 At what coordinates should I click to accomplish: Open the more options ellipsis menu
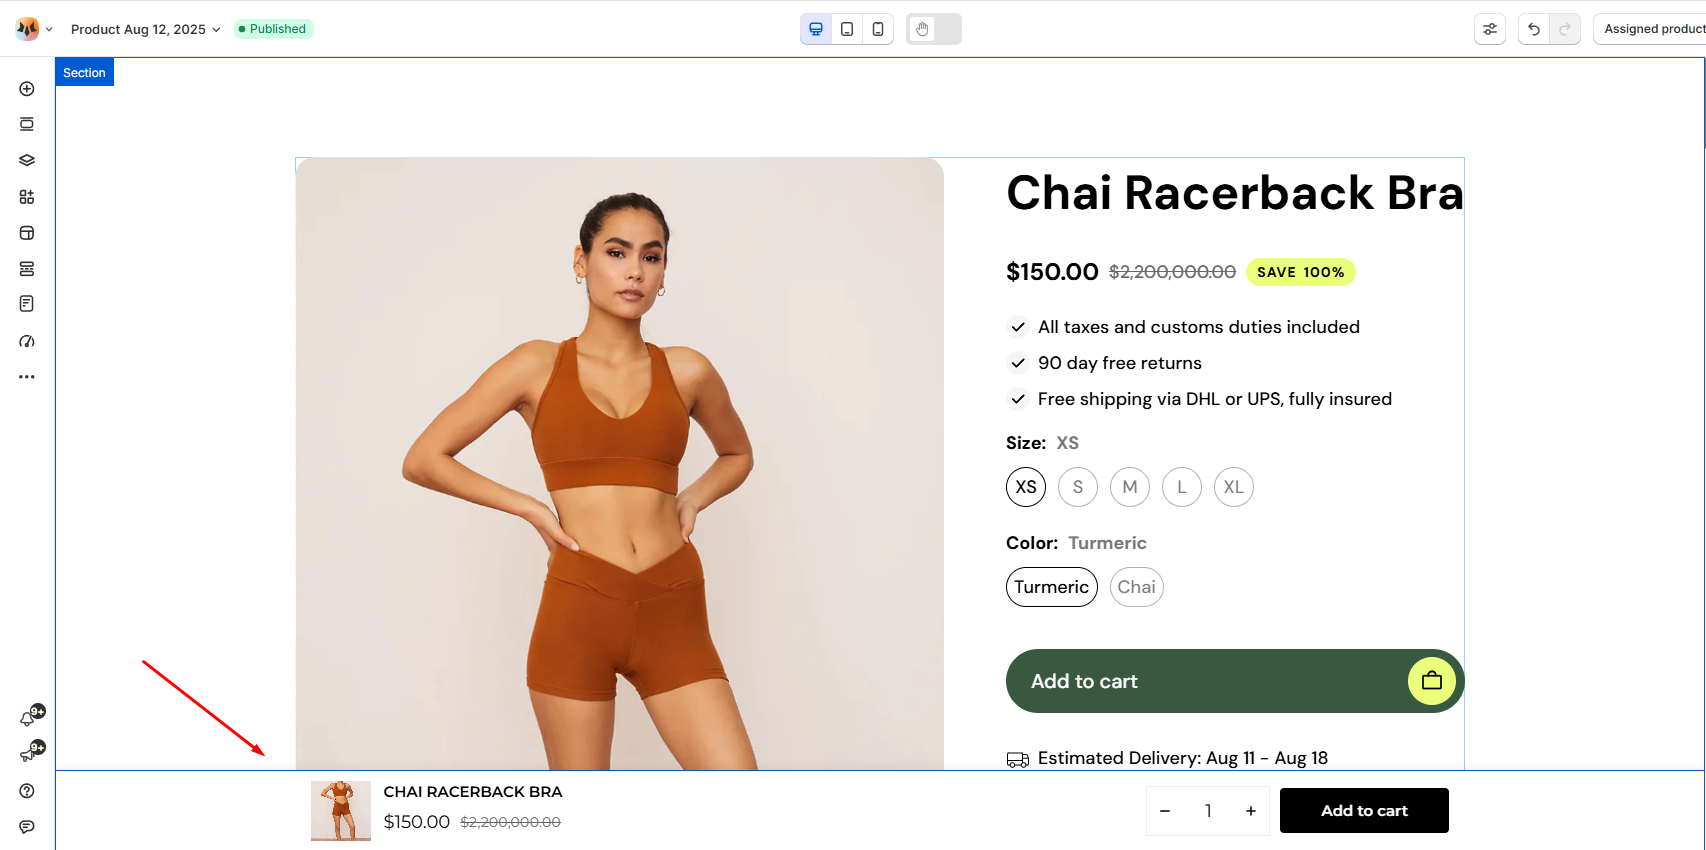(27, 377)
